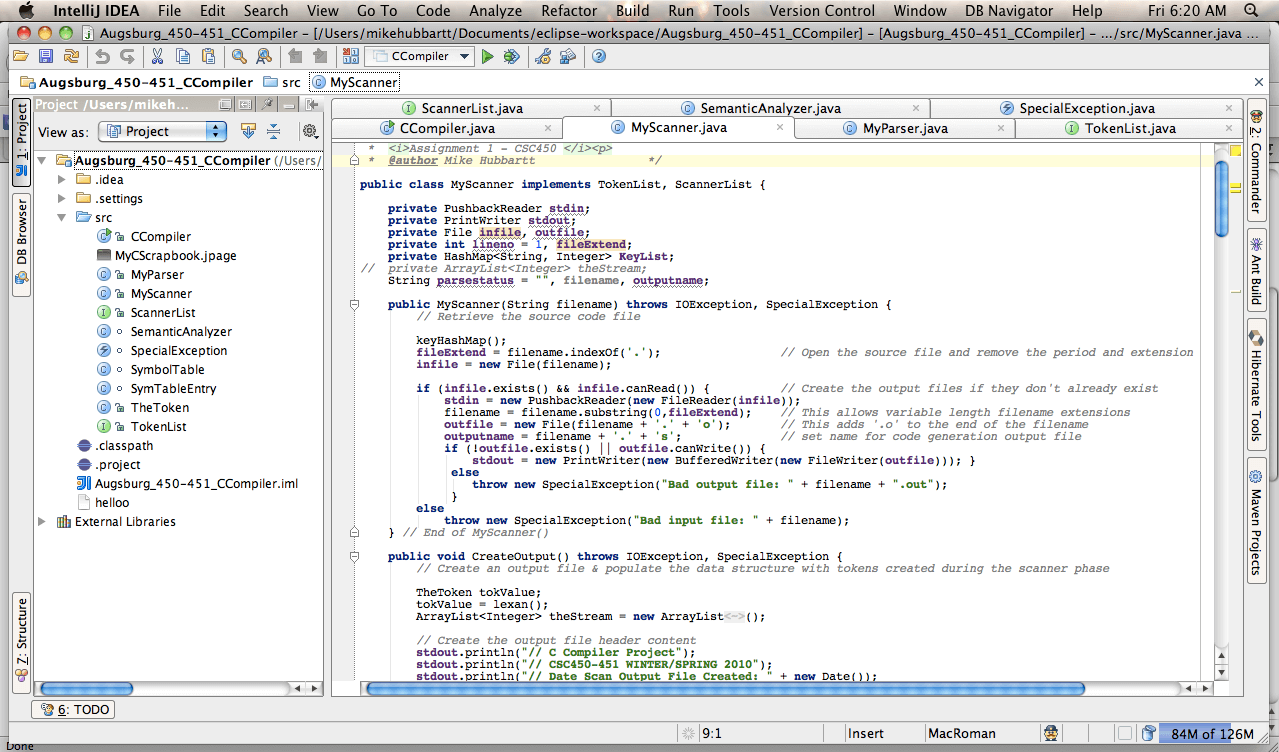1279x752 pixels.
Task: Click the Save All toolbar icon
Action: 45,56
